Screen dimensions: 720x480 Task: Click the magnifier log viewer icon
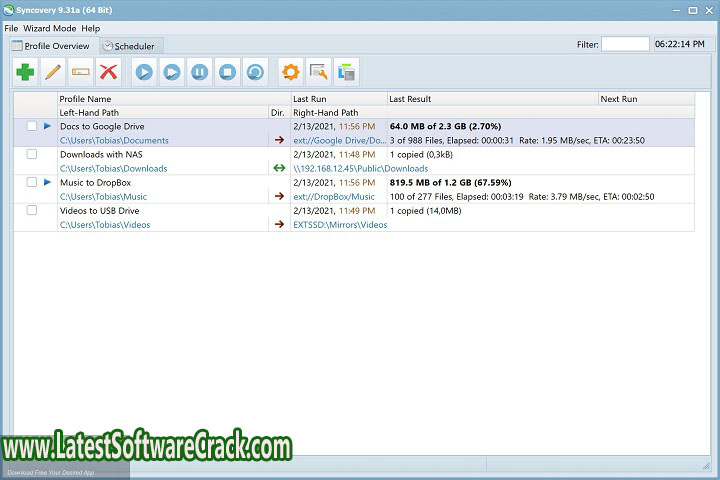(x=319, y=72)
